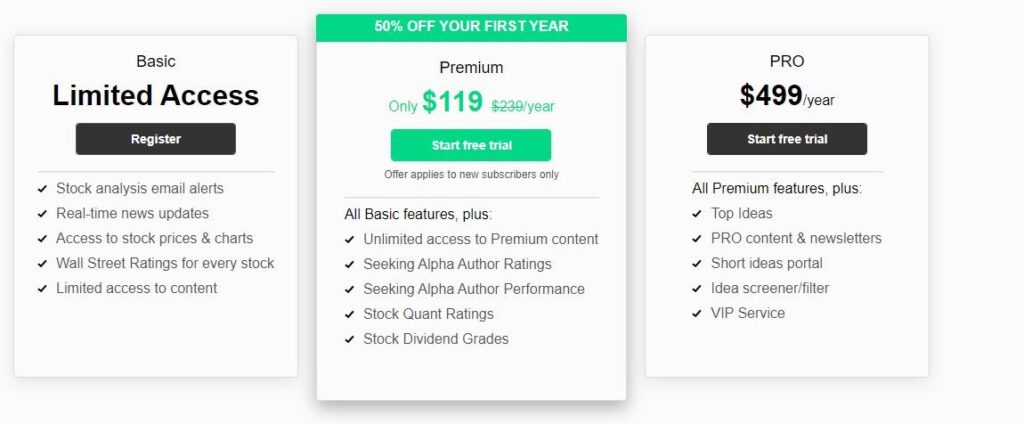Click the 50% off your first year banner
This screenshot has height=424, width=1024.
point(471,27)
